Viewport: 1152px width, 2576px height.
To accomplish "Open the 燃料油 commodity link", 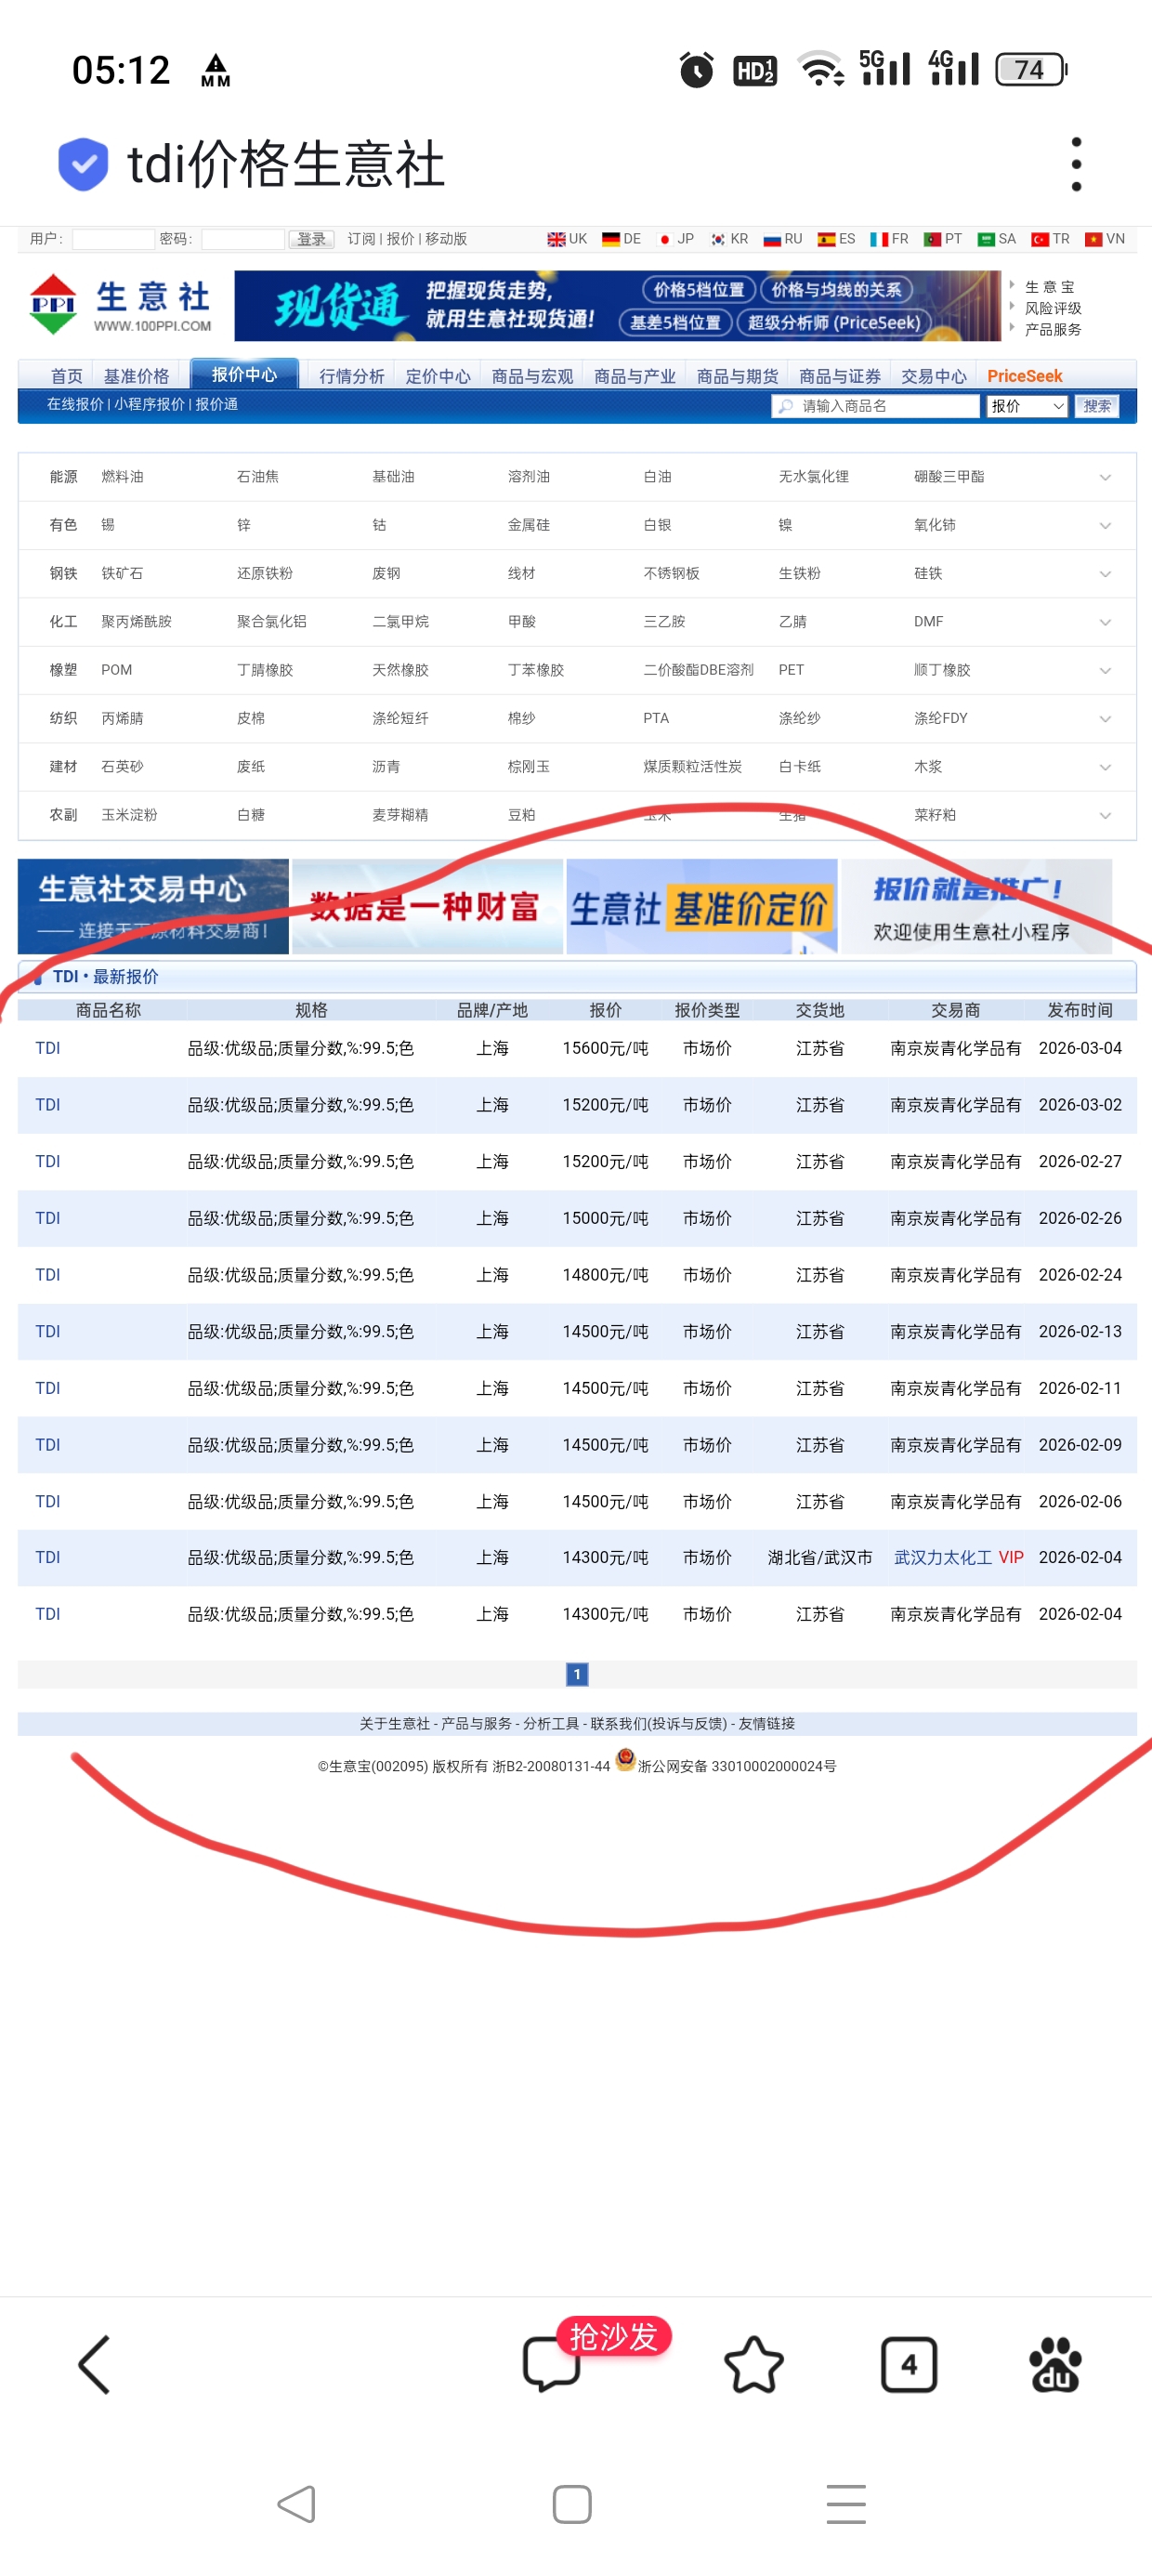I will [122, 477].
